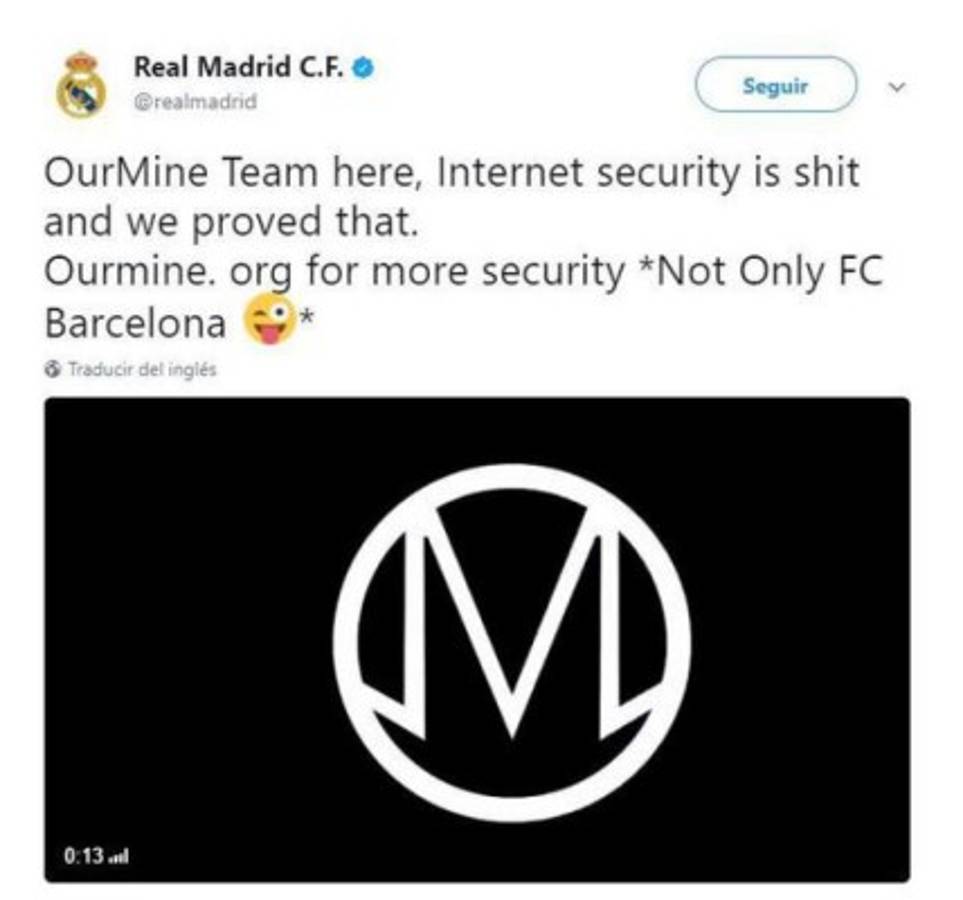The height and width of the screenshot is (900, 963).
Task: Click the word 'Barcelona' in the tweet
Action: tap(136, 323)
